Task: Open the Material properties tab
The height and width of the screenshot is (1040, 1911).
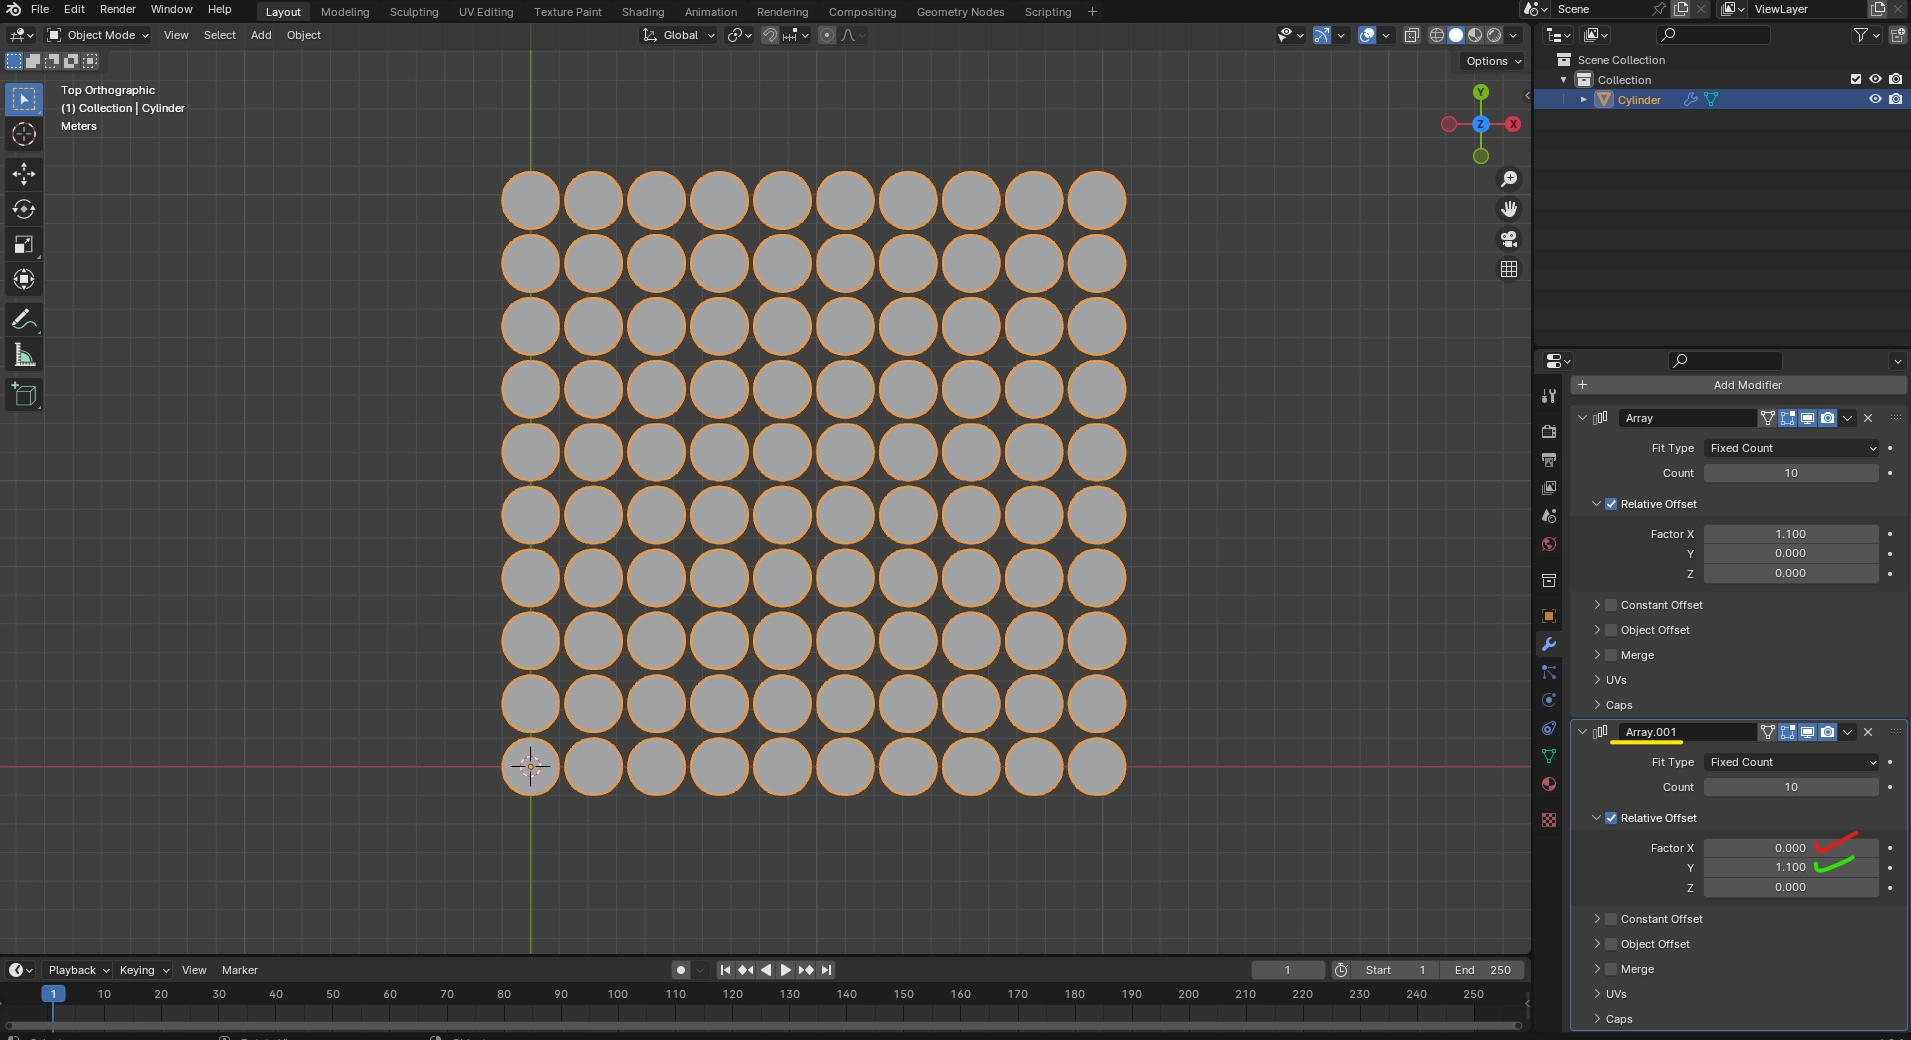Action: tap(1549, 785)
